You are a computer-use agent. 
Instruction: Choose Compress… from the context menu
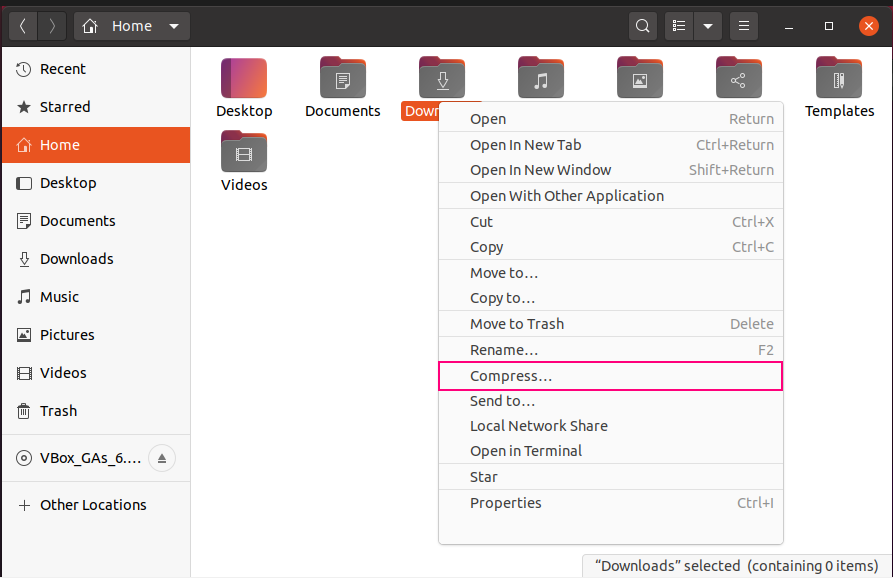(611, 376)
